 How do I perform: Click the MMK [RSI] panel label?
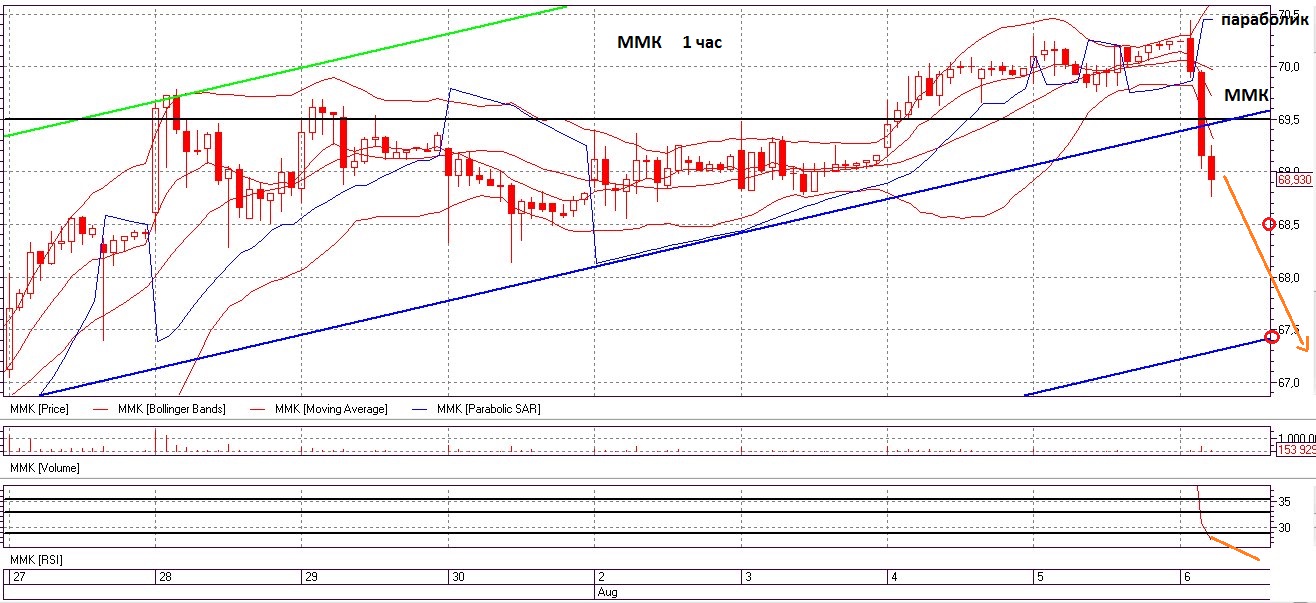click(35, 560)
